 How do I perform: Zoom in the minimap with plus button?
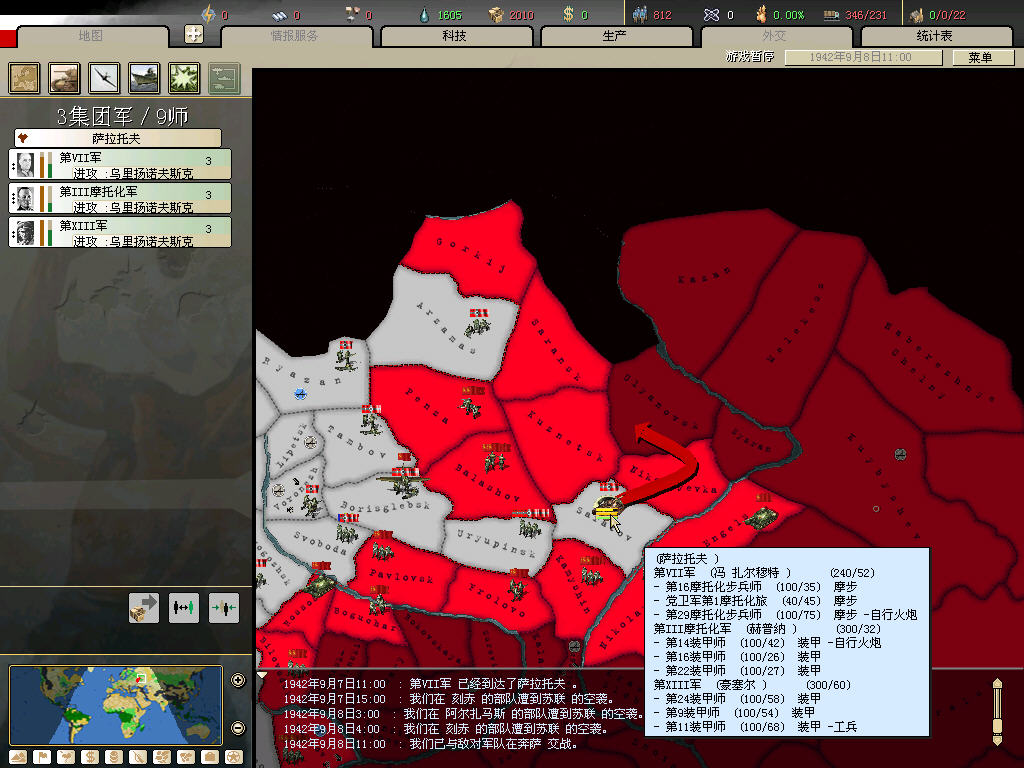pos(238,681)
